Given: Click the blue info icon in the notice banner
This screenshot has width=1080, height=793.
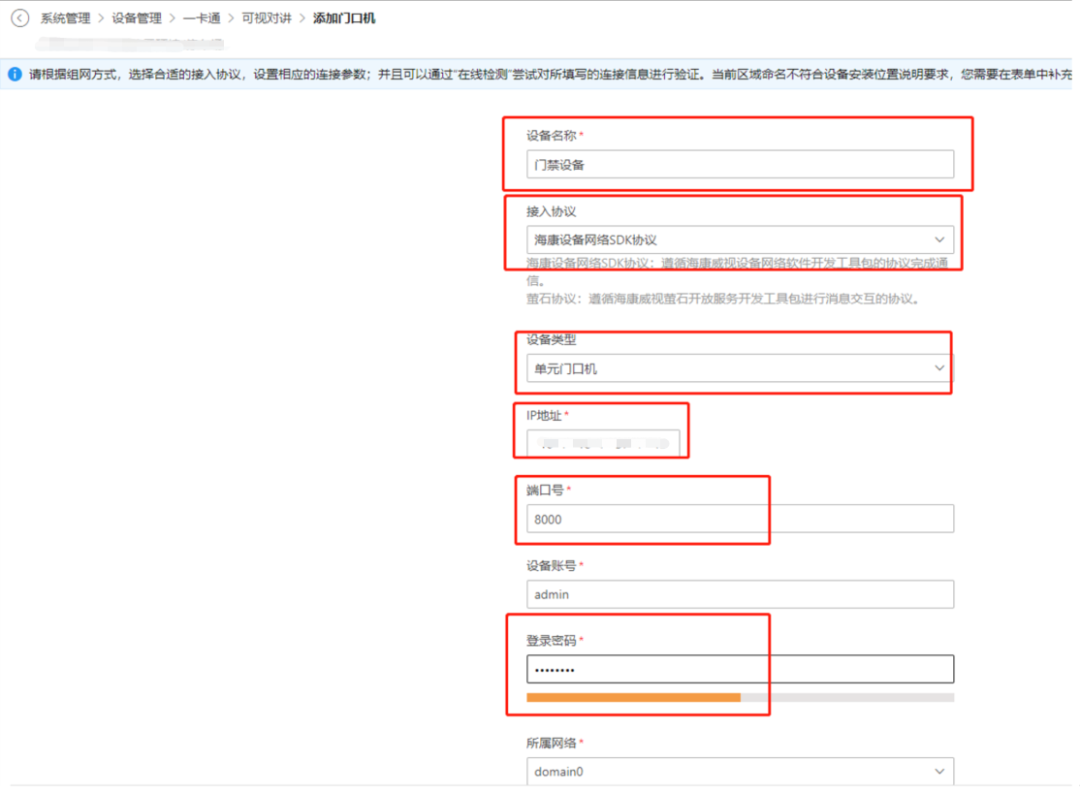Looking at the screenshot, I should click(15, 74).
